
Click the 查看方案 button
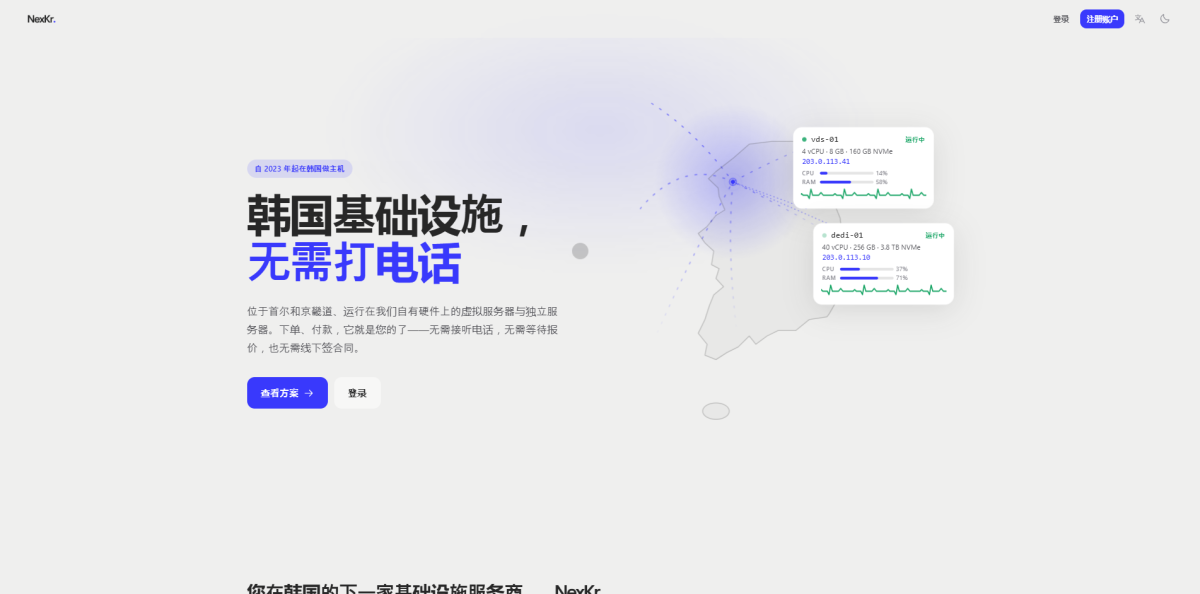[287, 393]
